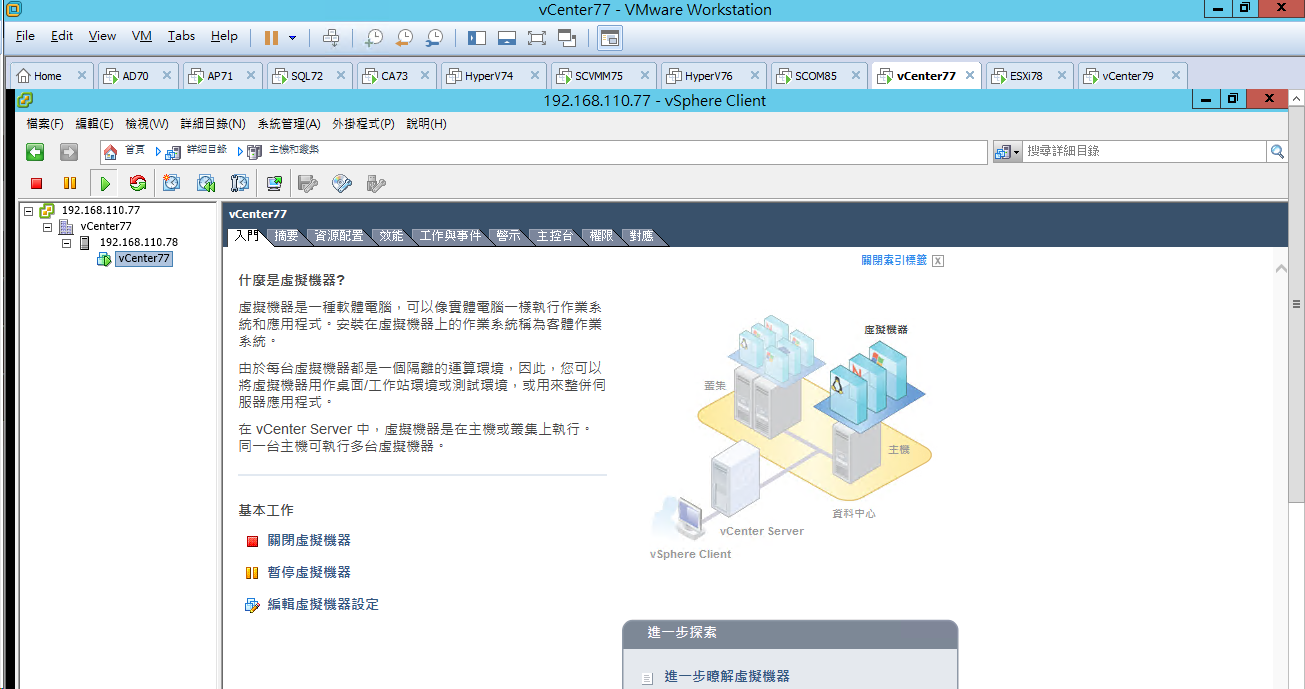The image size is (1305, 689).
Task: Switch to the 主控台 tab
Action: pos(555,237)
